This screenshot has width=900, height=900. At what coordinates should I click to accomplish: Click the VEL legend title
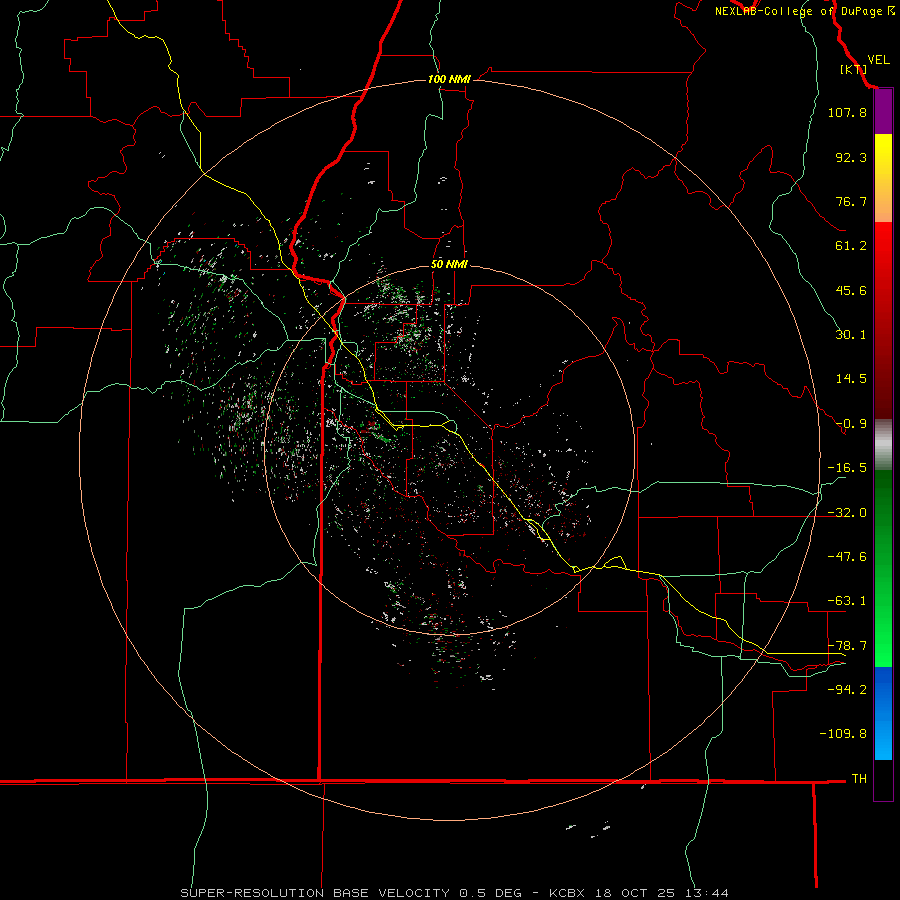[x=878, y=60]
